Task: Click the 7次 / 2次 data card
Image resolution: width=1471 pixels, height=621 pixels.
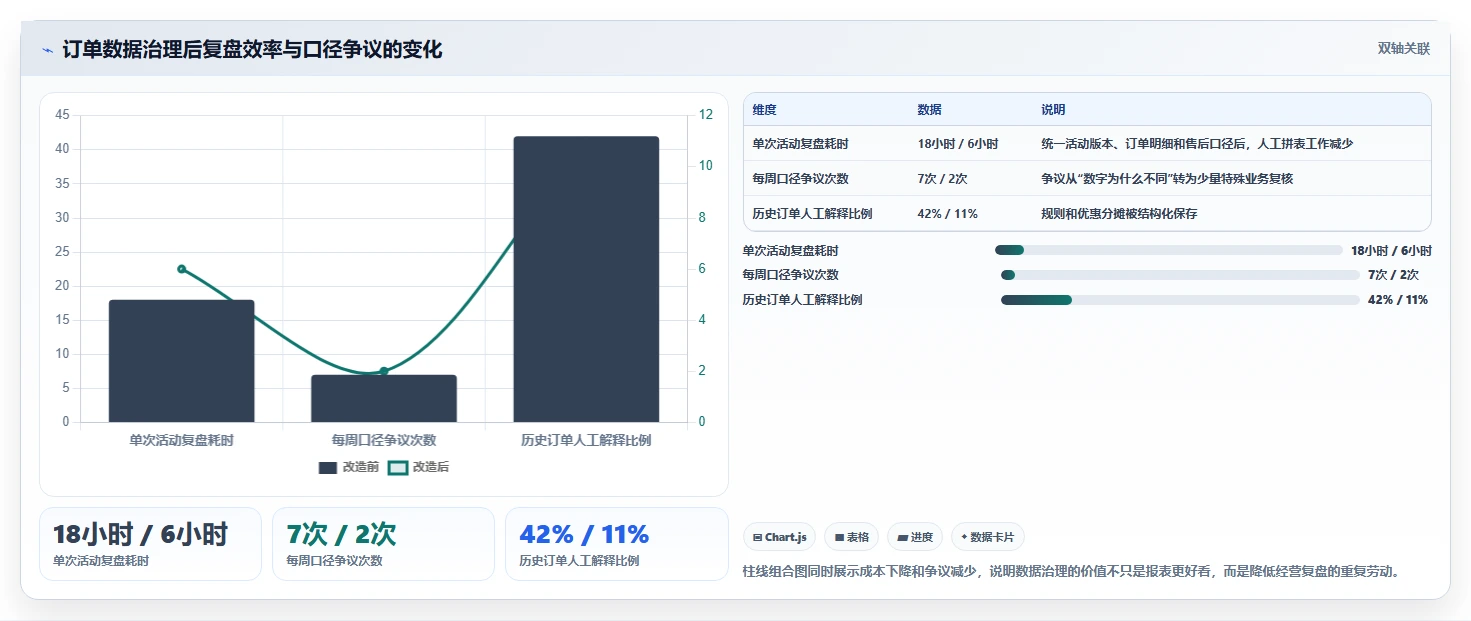Action: (x=384, y=544)
